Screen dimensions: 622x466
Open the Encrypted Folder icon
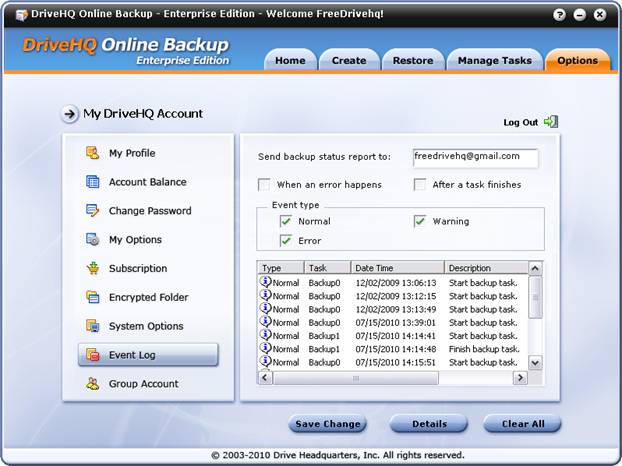92,297
